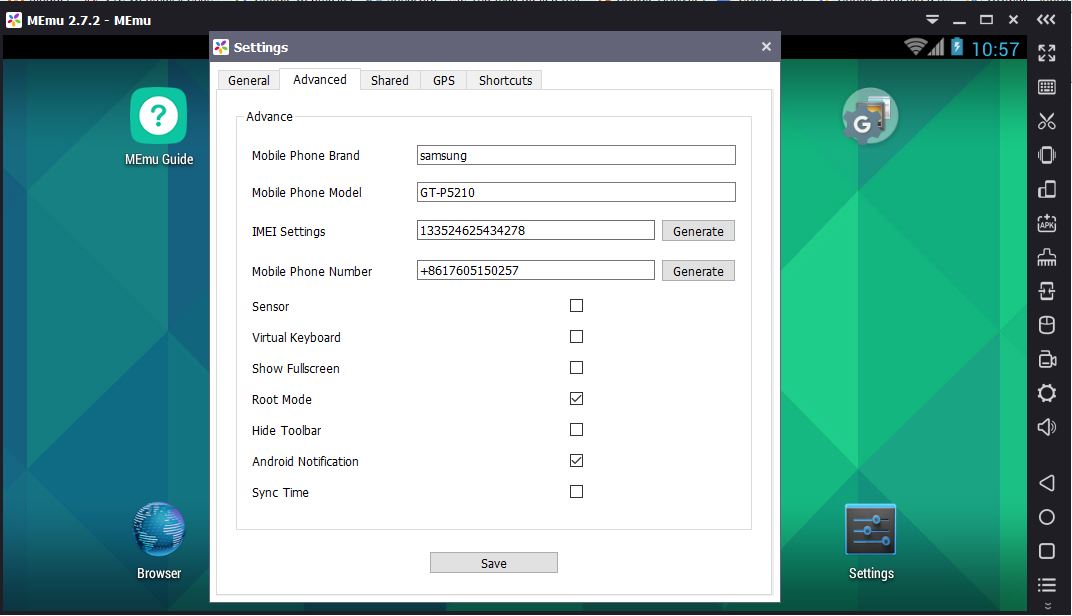1072x616 pixels.
Task: Open the keyboard mapping sidebar icon
Action: (x=1046, y=87)
